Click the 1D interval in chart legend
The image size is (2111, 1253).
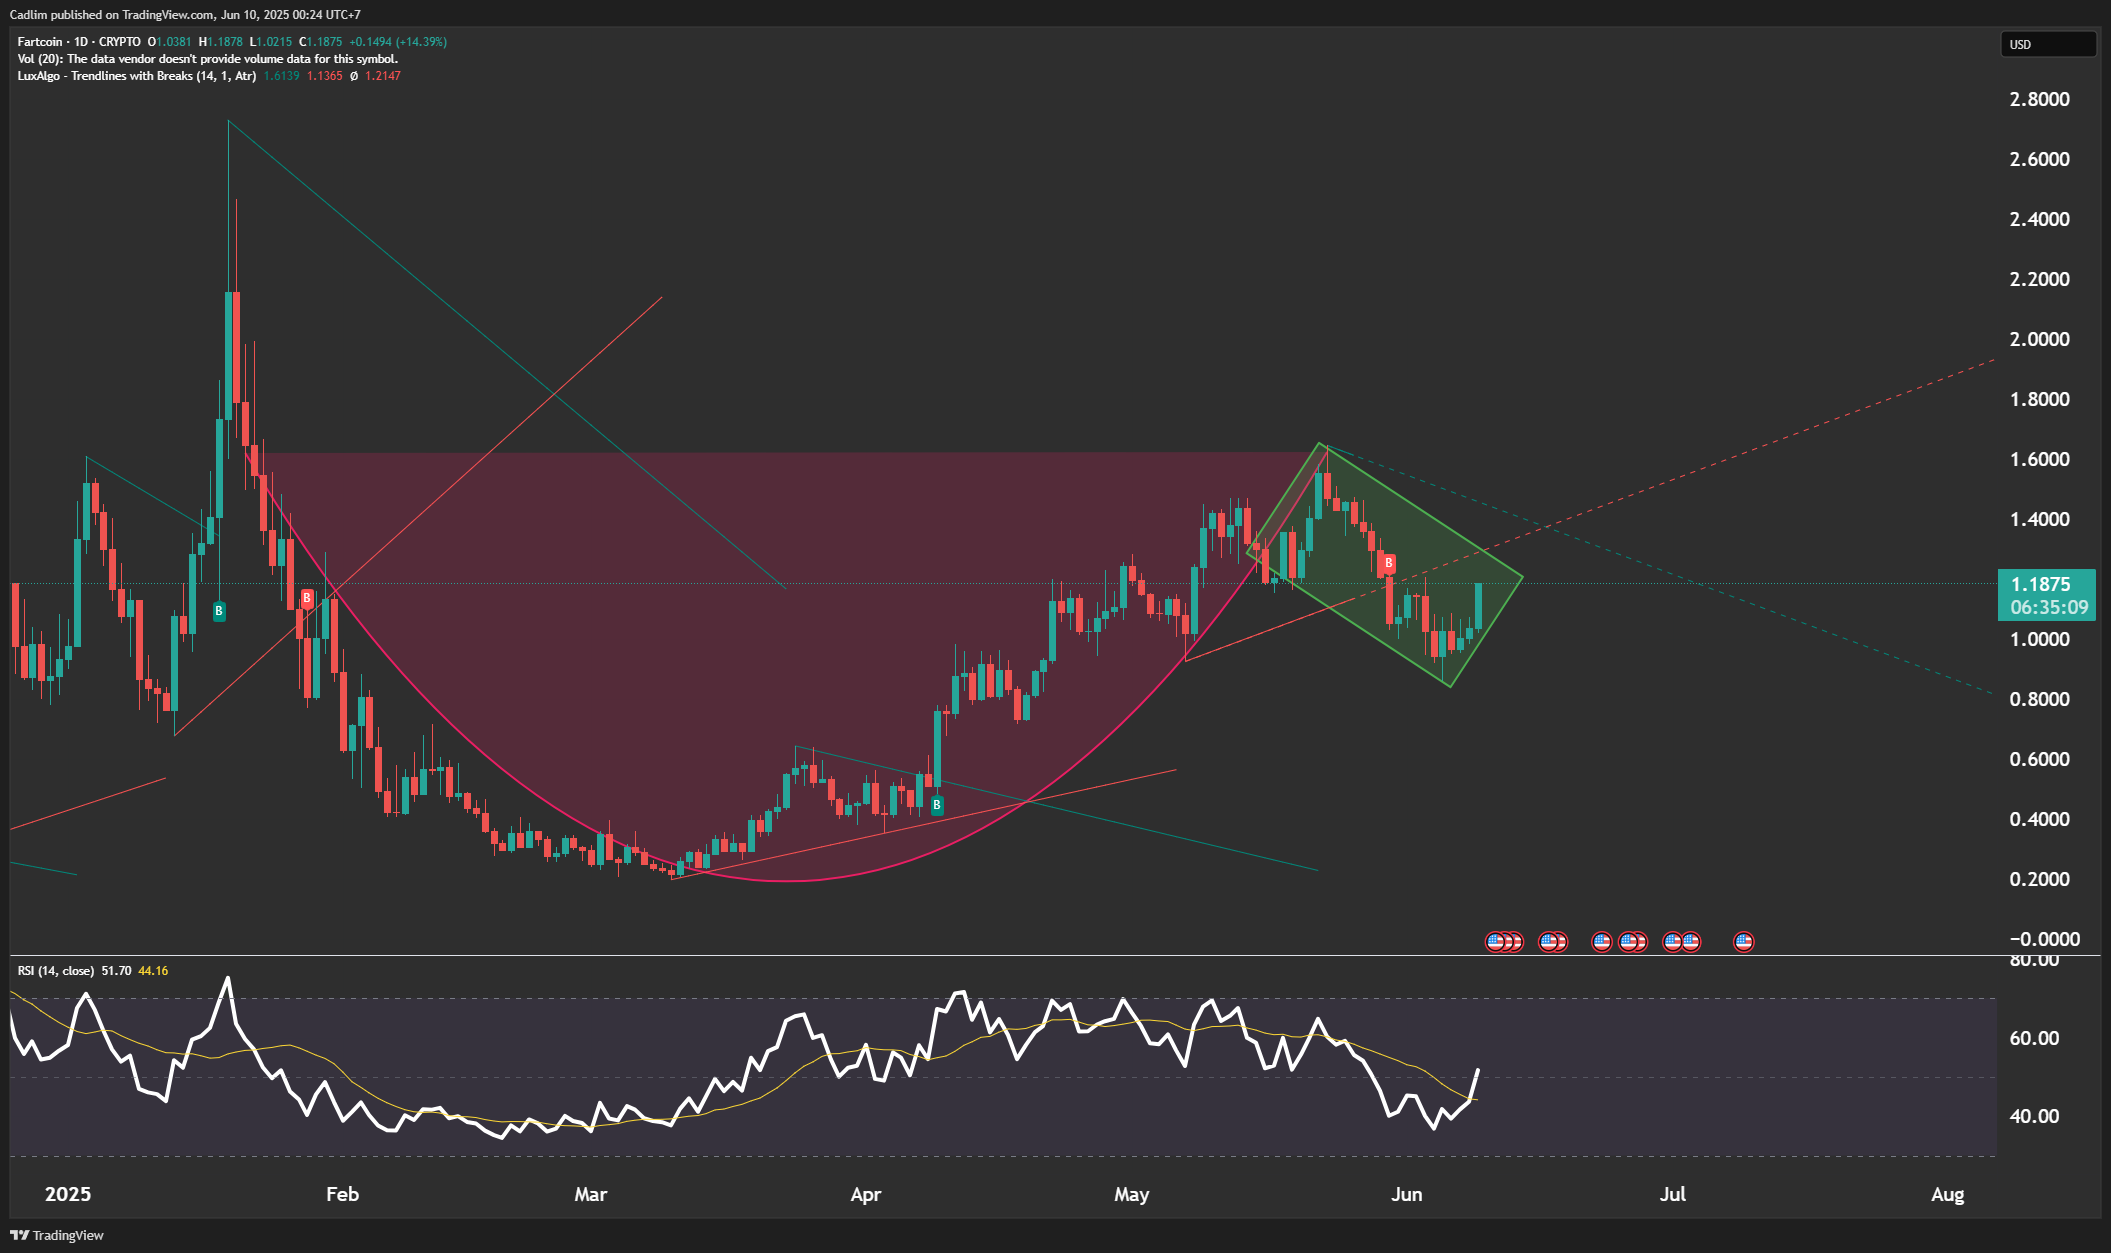coord(81,42)
